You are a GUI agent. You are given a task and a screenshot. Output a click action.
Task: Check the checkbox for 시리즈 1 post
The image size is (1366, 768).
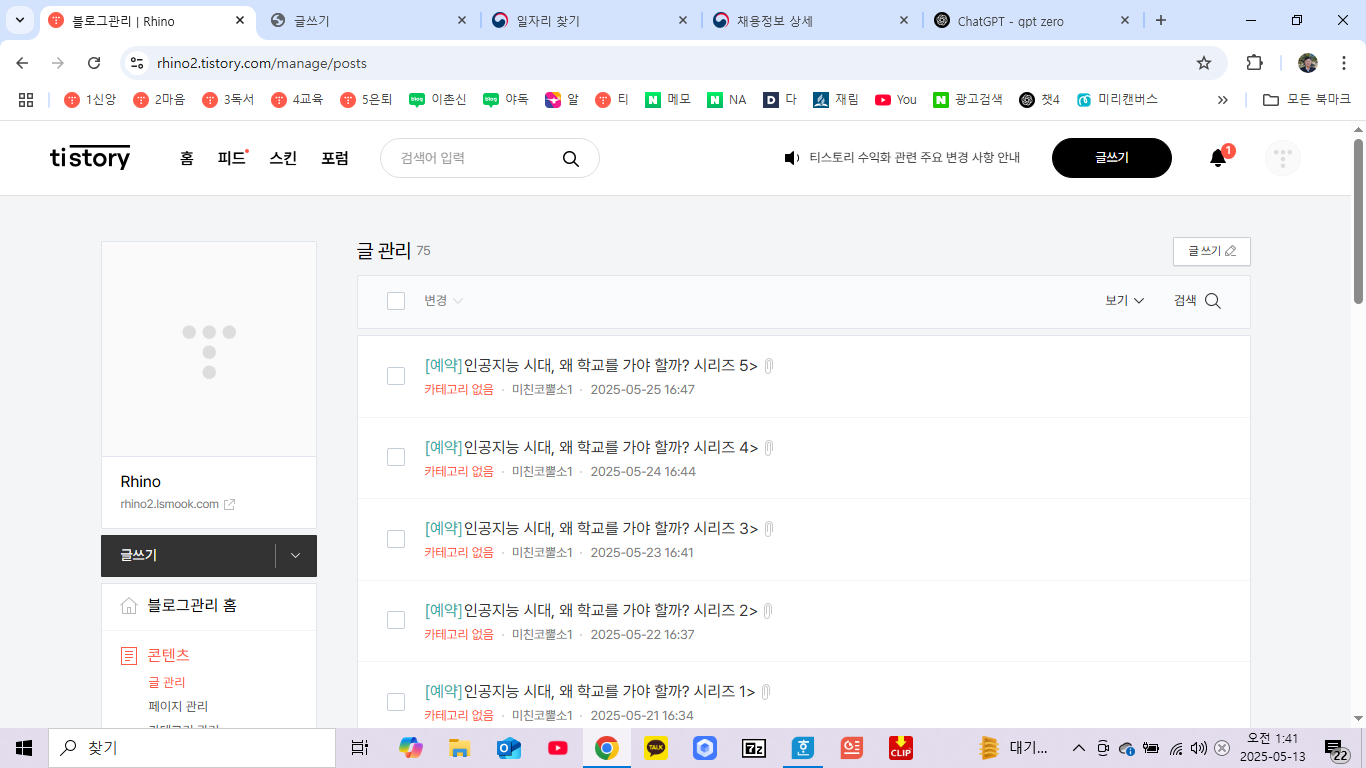tap(396, 702)
